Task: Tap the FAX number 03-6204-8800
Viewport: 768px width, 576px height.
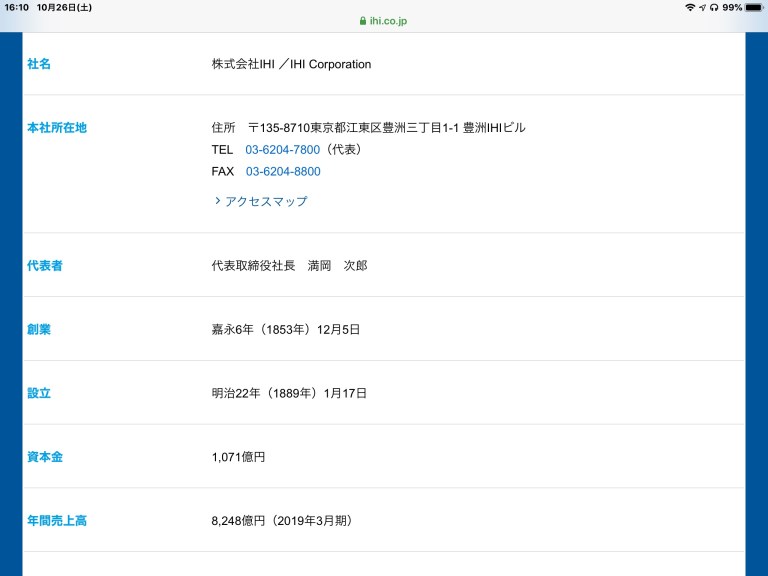Action: (x=283, y=172)
